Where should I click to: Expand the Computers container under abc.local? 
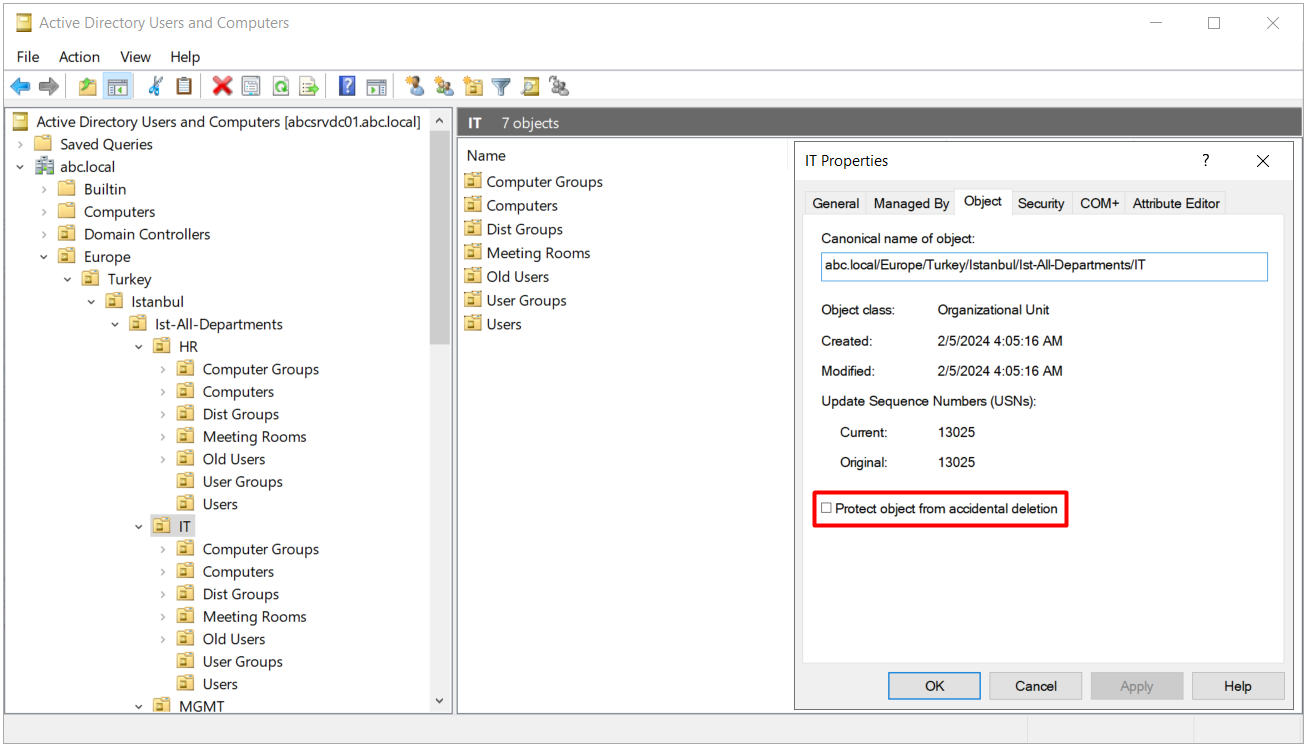(44, 212)
